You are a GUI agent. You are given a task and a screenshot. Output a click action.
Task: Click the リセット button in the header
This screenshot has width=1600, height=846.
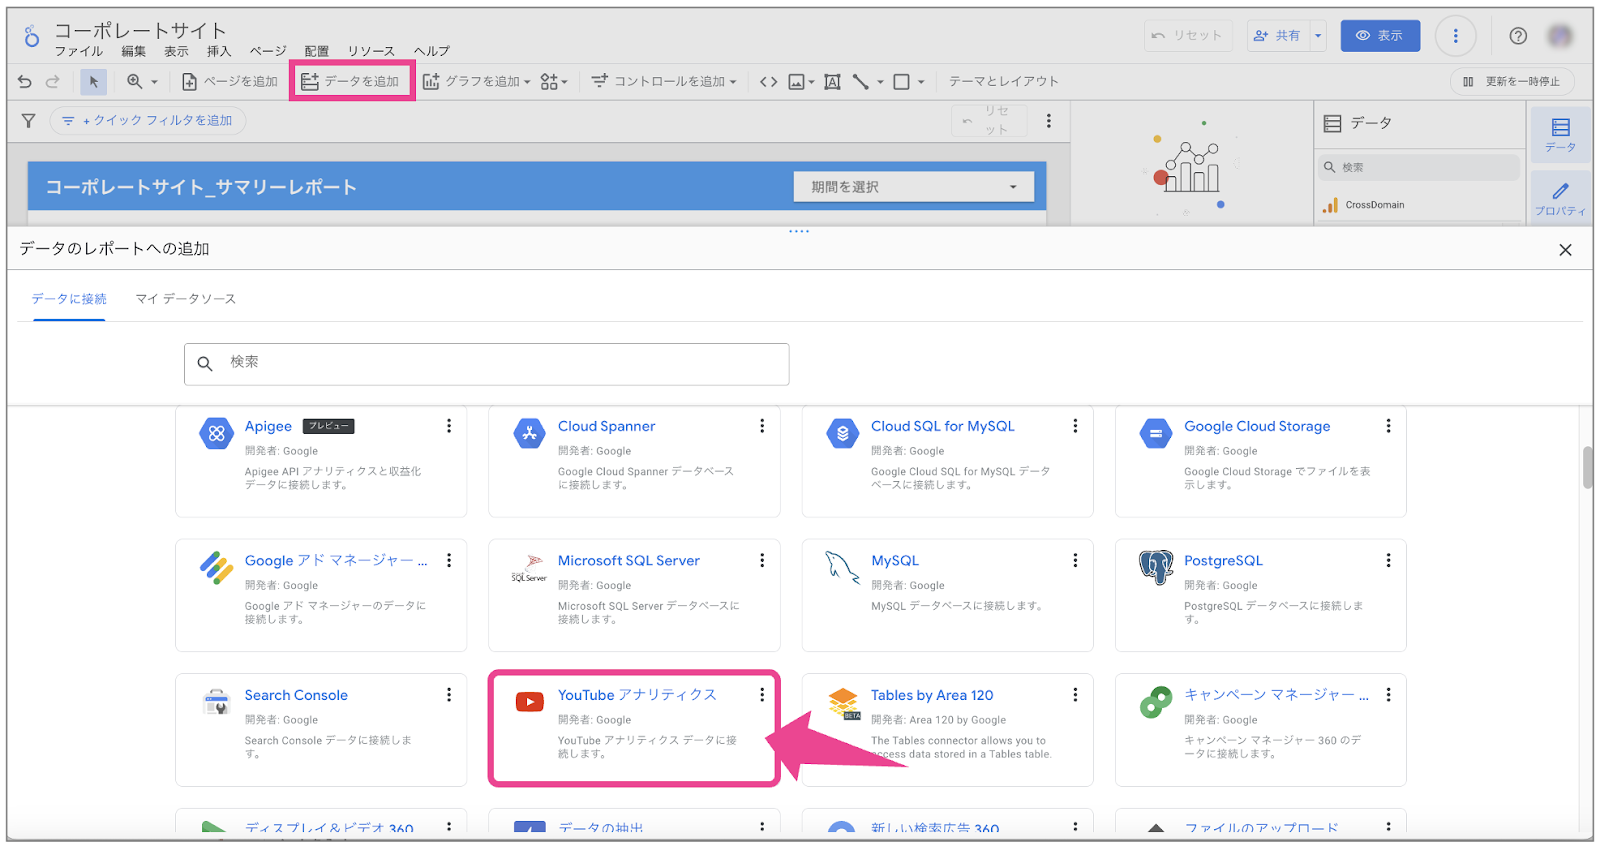point(1188,36)
